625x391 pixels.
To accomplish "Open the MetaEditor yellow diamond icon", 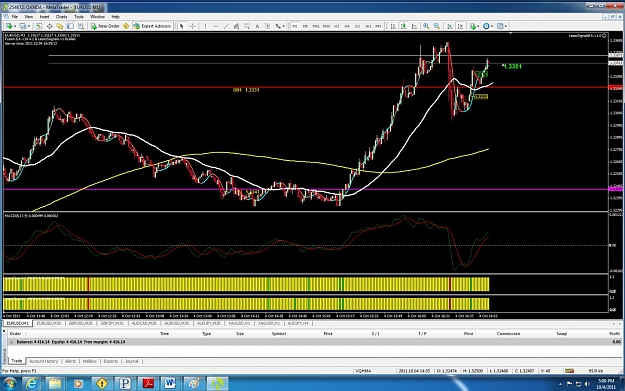I will [126, 26].
